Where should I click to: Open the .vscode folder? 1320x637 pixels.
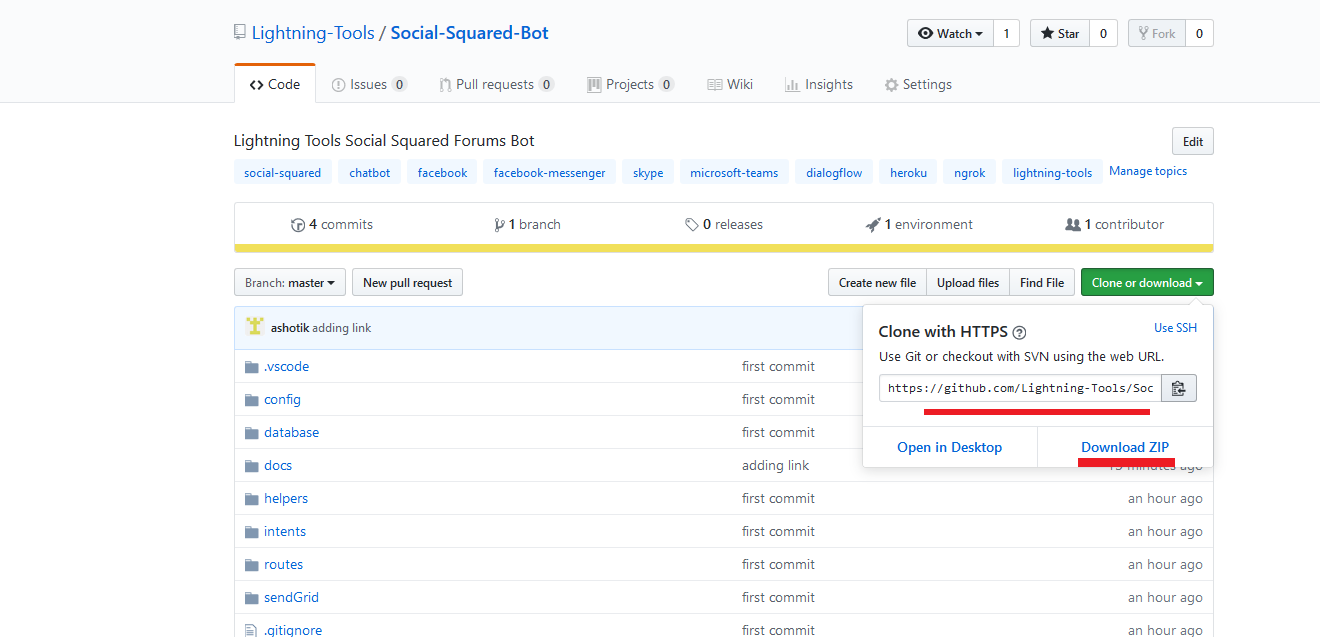pyautogui.click(x=286, y=367)
